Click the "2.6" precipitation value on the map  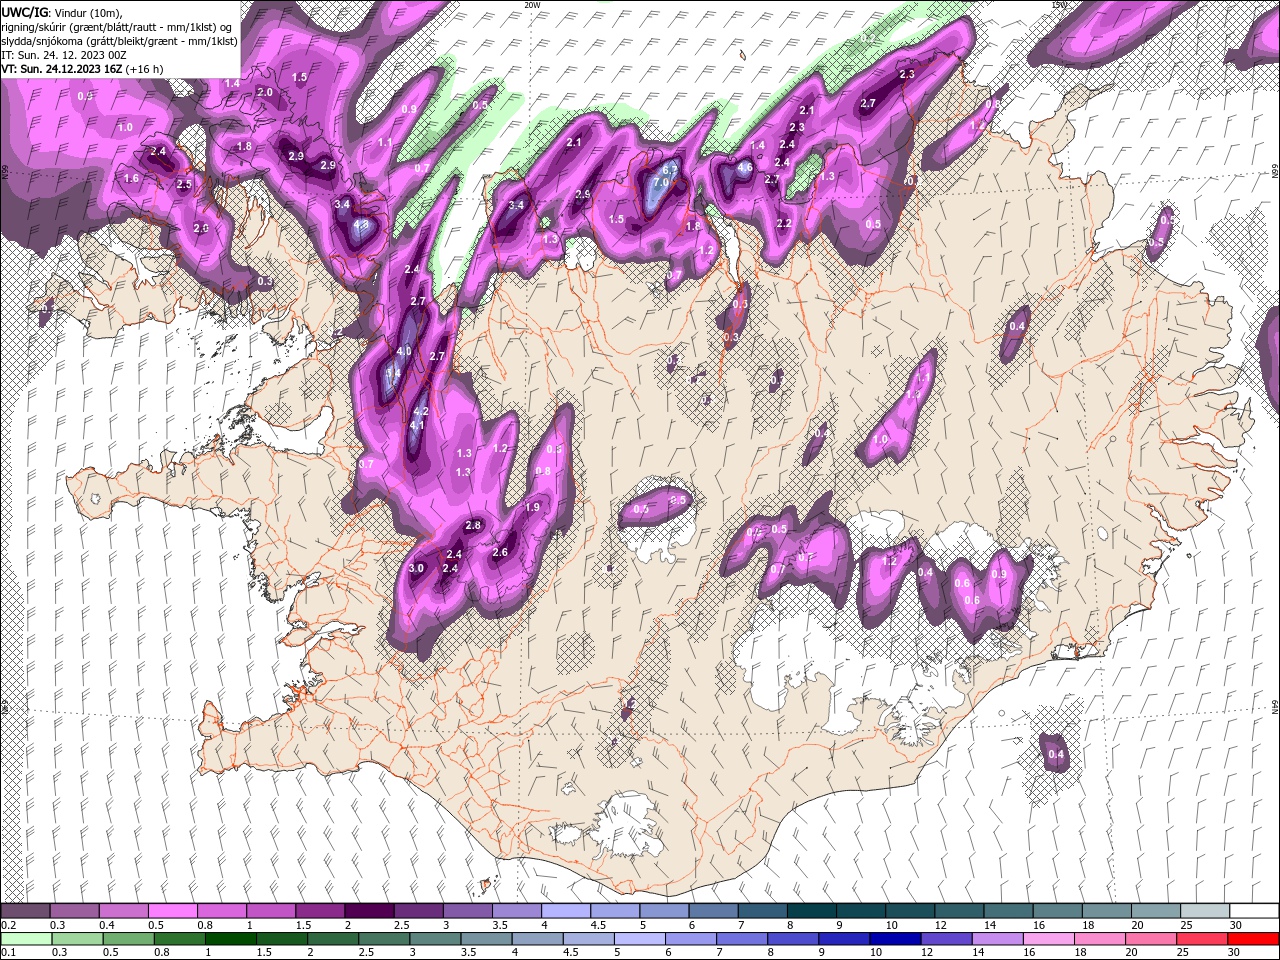coord(501,552)
